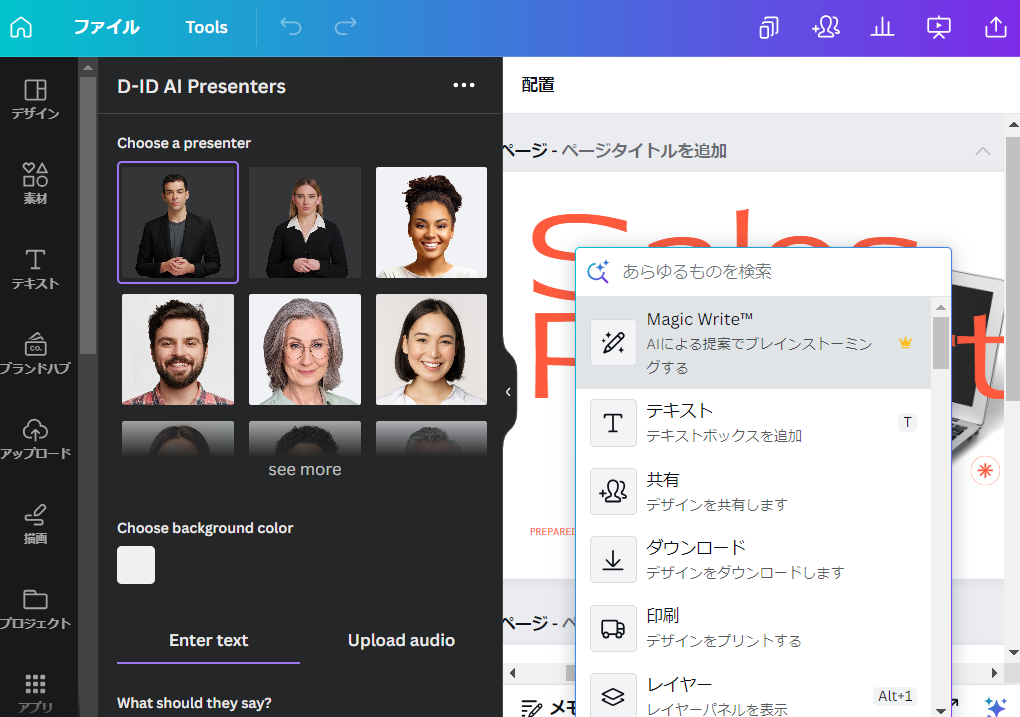Viewport: 1020px width, 717px height.
Task: Open the プロジェクト sidebar panel
Action: [35, 609]
